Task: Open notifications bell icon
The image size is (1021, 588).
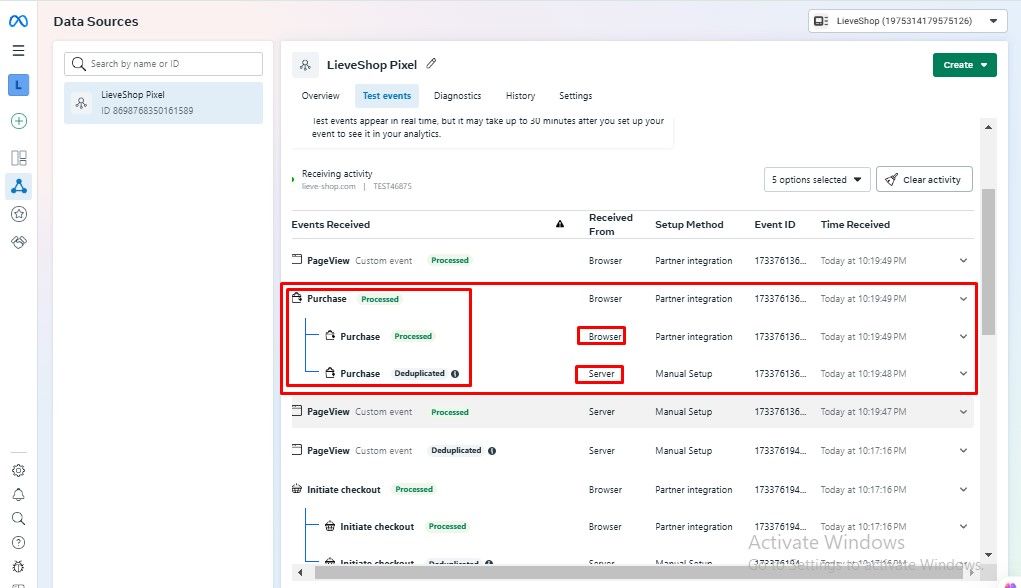Action: click(x=18, y=495)
